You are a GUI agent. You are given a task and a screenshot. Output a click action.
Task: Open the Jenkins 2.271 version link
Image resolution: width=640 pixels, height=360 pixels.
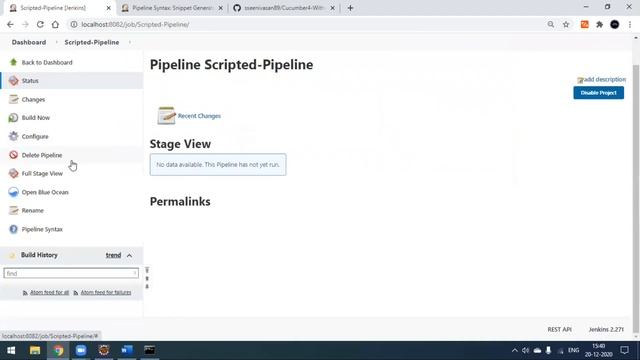tap(606, 329)
